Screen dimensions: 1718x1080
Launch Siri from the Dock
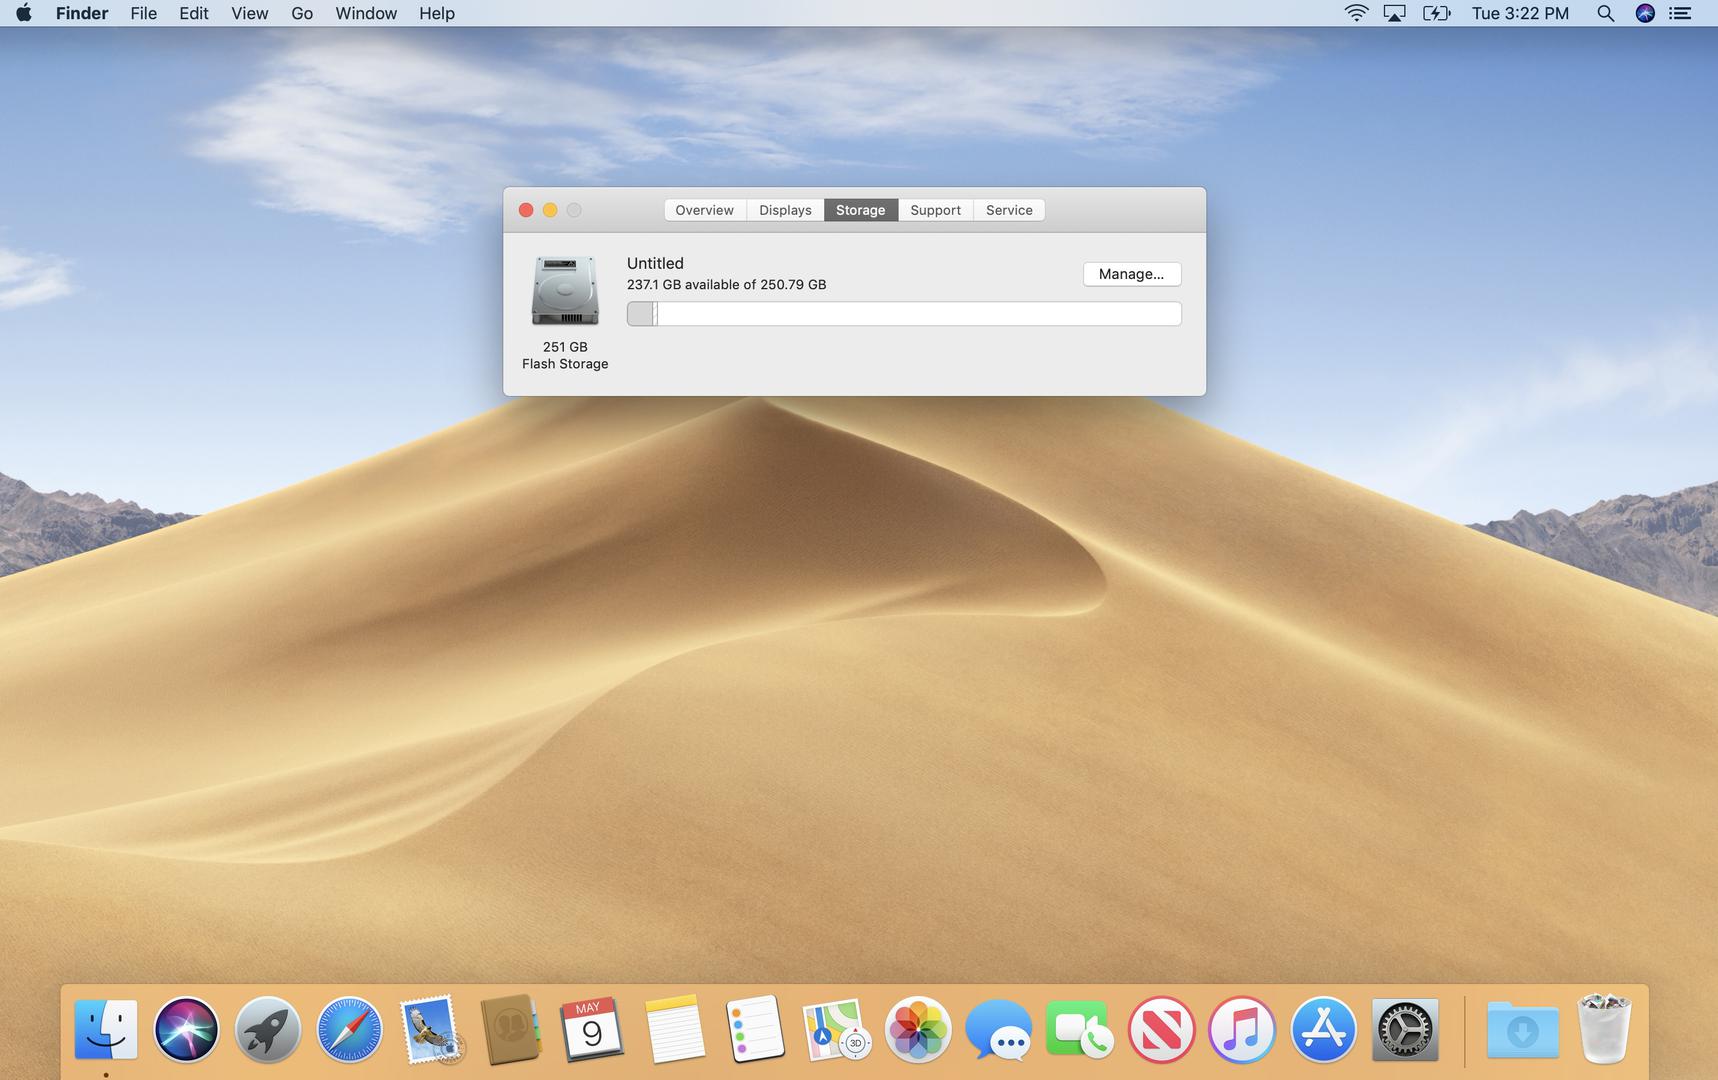[186, 1029]
